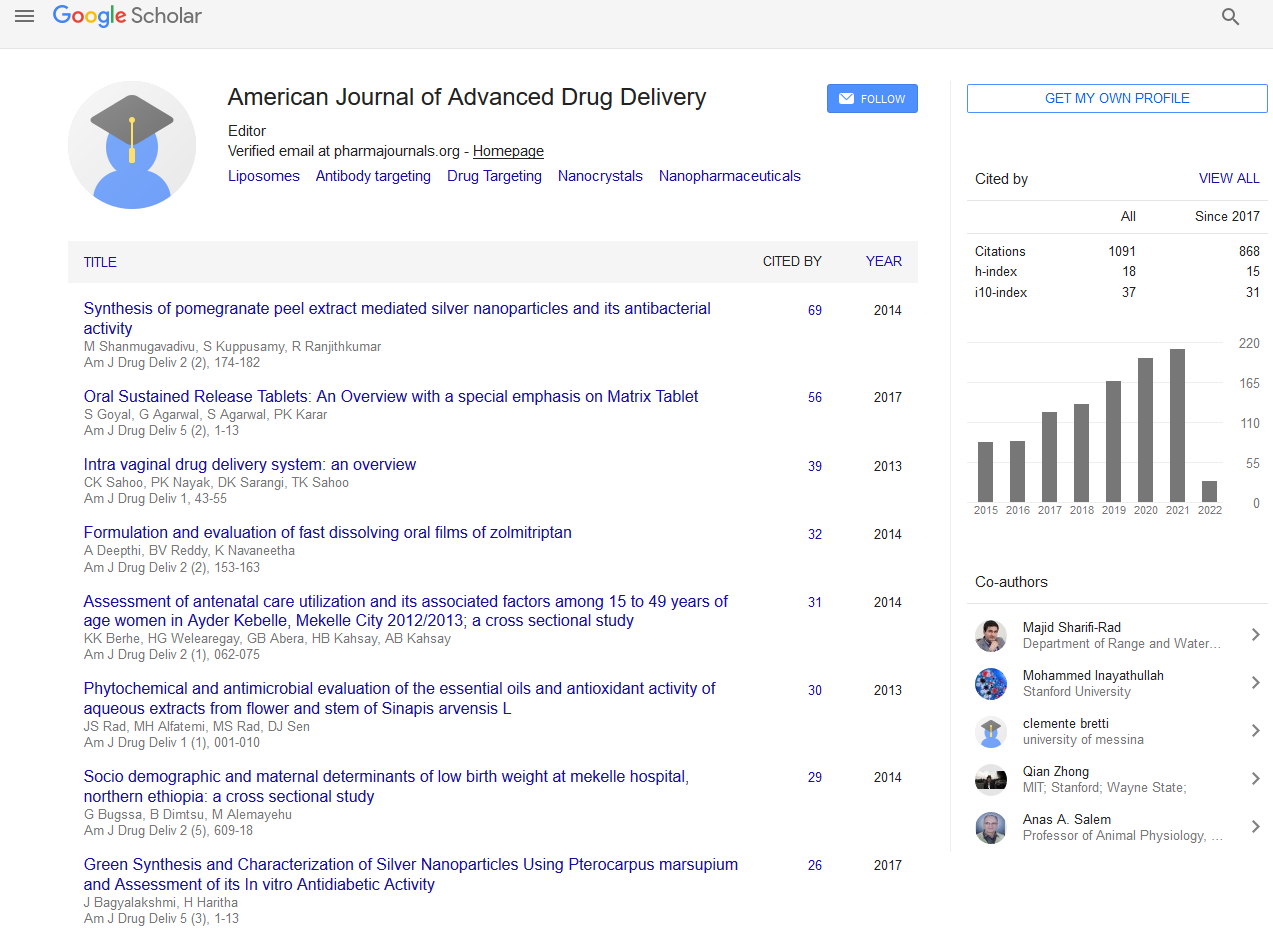Open the Homepage link
Viewport: 1273px width, 934px height.
tap(508, 151)
